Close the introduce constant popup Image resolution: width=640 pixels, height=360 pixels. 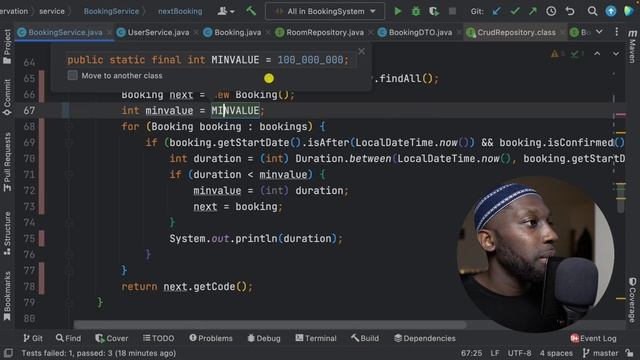click(362, 51)
